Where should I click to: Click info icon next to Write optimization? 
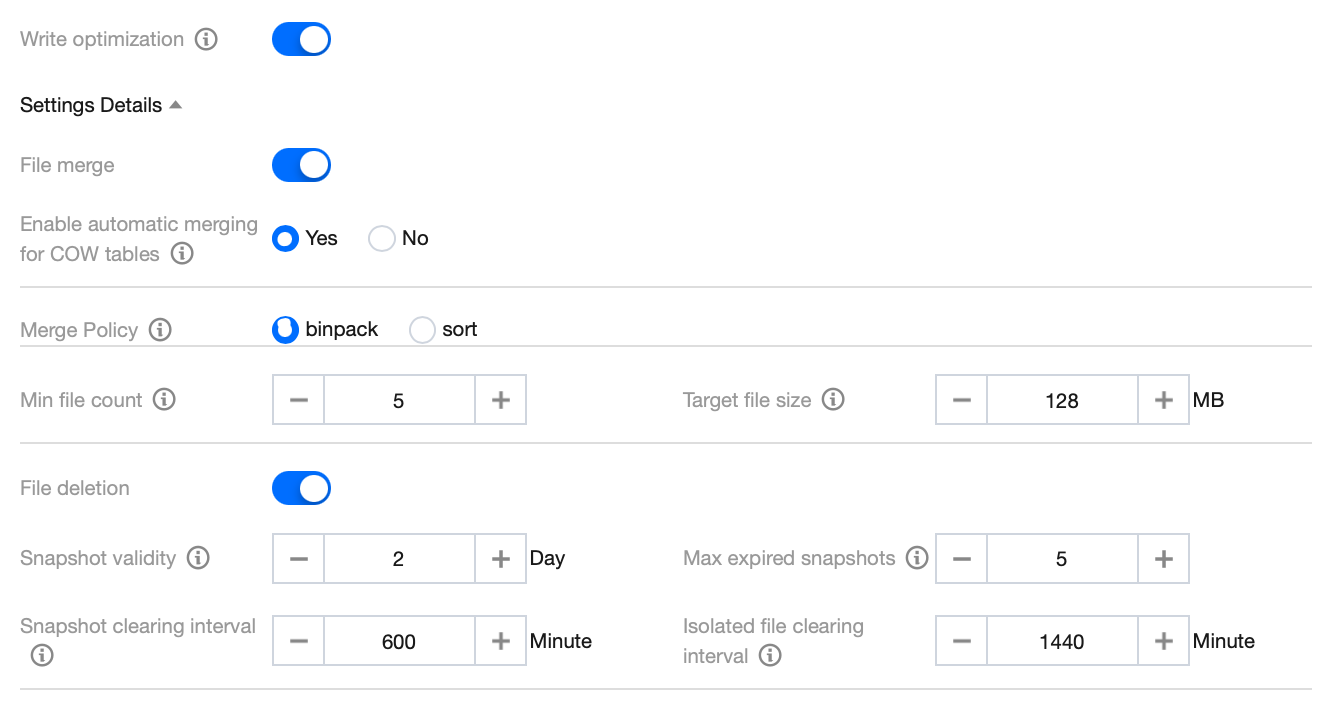[x=206, y=40]
